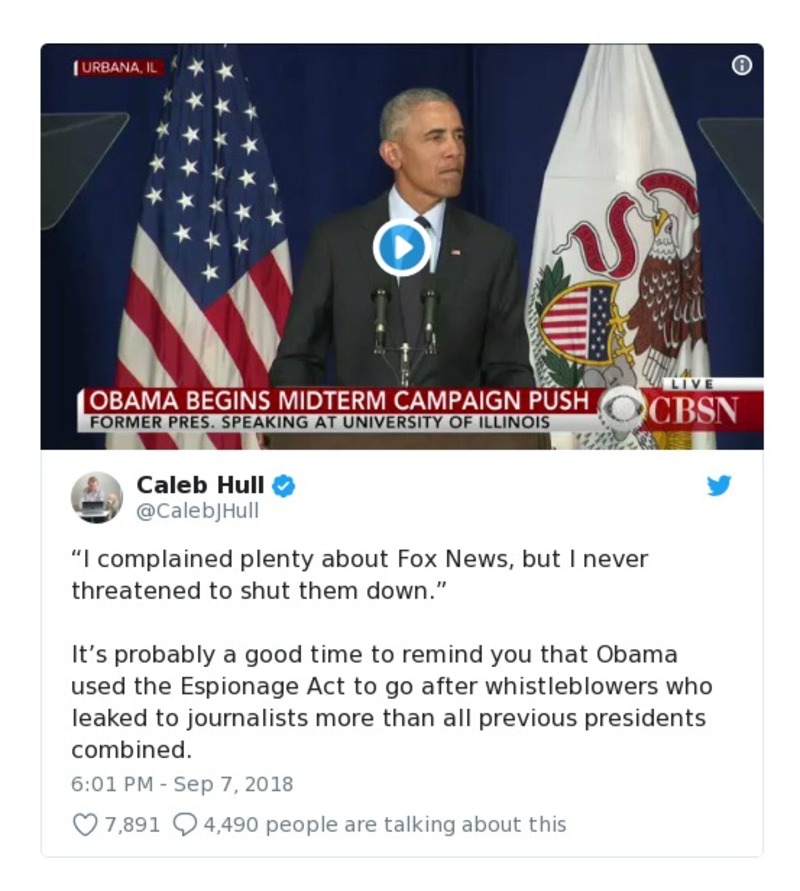Screen dimensions: 800x891
Task: Open the Caleb Hull display name link
Action: tap(200, 485)
